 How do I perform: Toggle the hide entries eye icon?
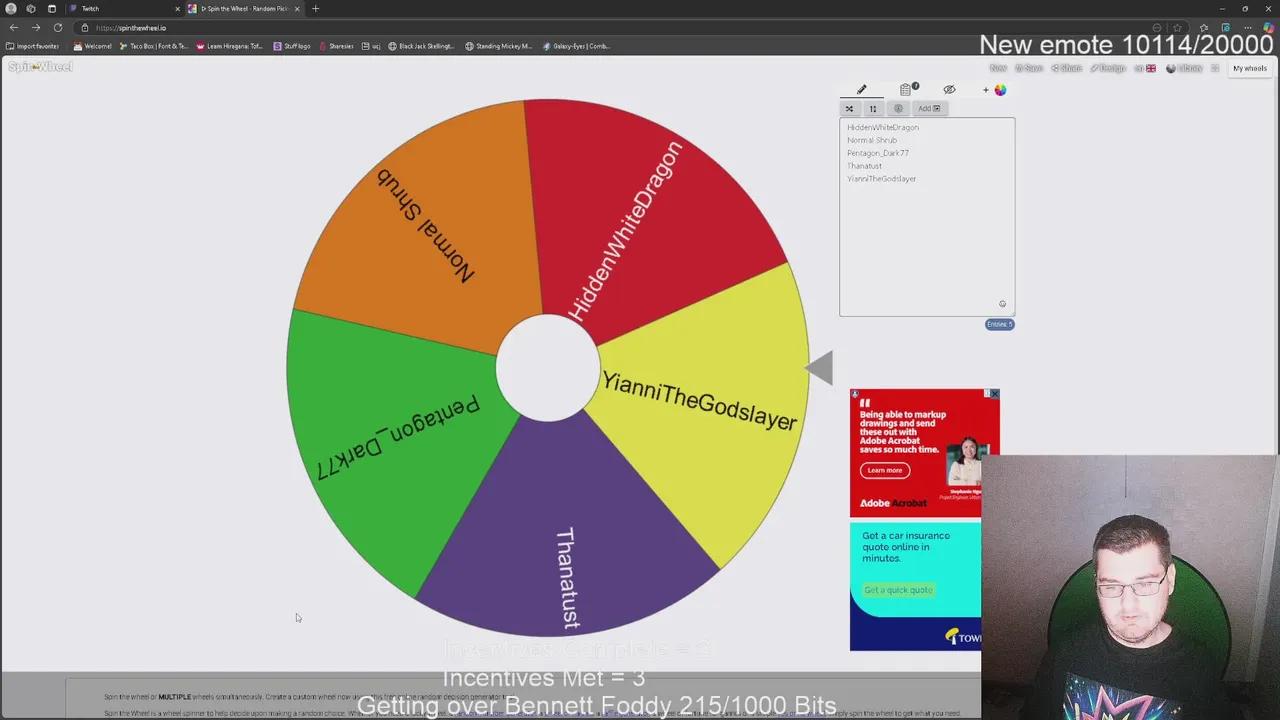949,89
